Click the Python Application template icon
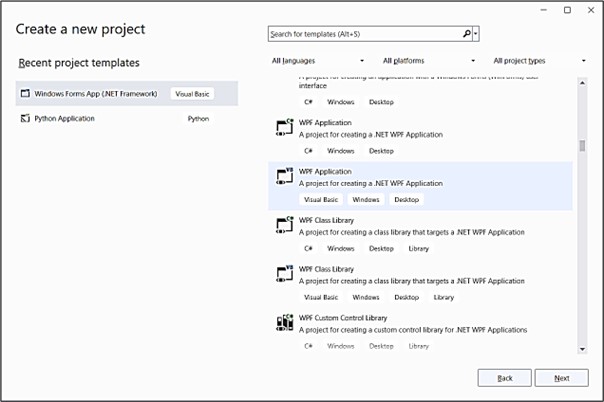The image size is (604, 402). 25,118
